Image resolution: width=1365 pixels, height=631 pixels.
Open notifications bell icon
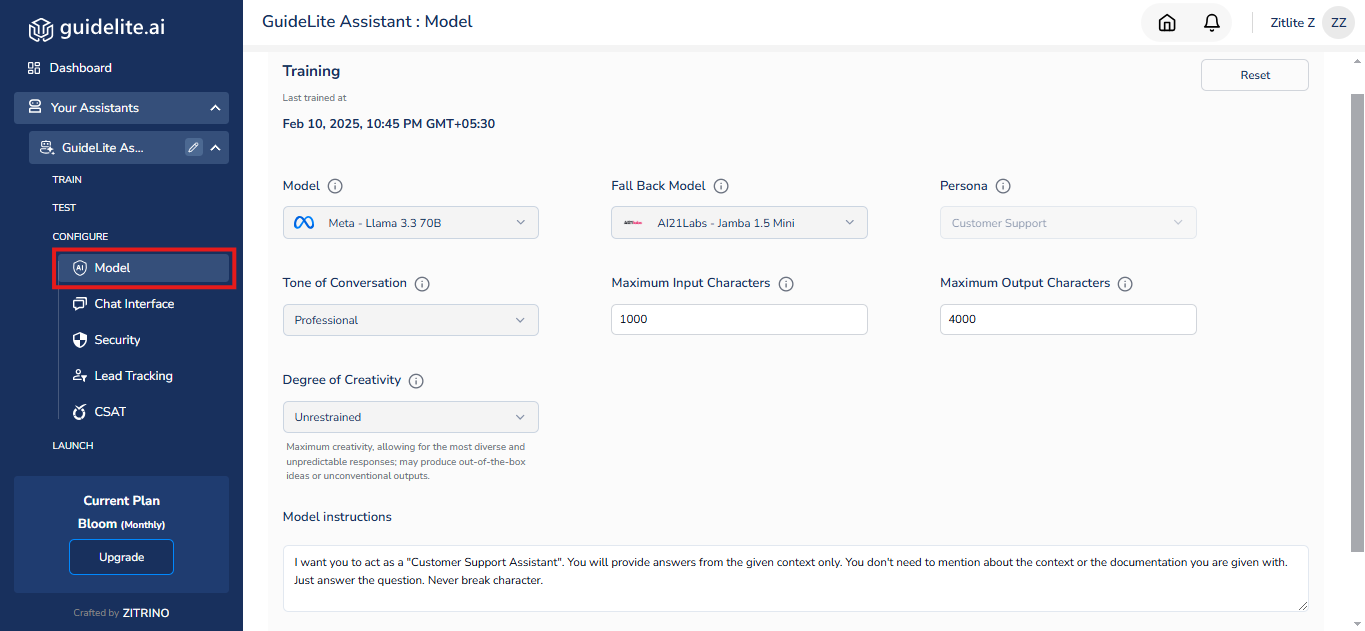click(1211, 22)
